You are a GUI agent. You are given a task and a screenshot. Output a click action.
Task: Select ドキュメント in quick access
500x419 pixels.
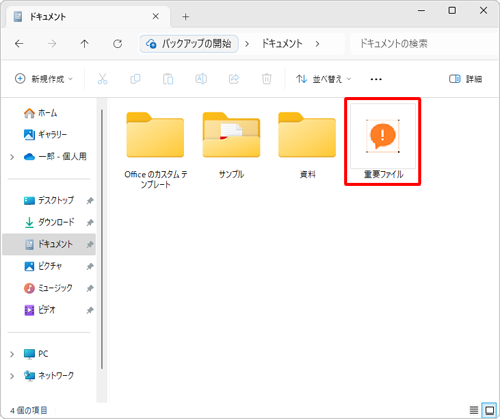pyautogui.click(x=49, y=244)
